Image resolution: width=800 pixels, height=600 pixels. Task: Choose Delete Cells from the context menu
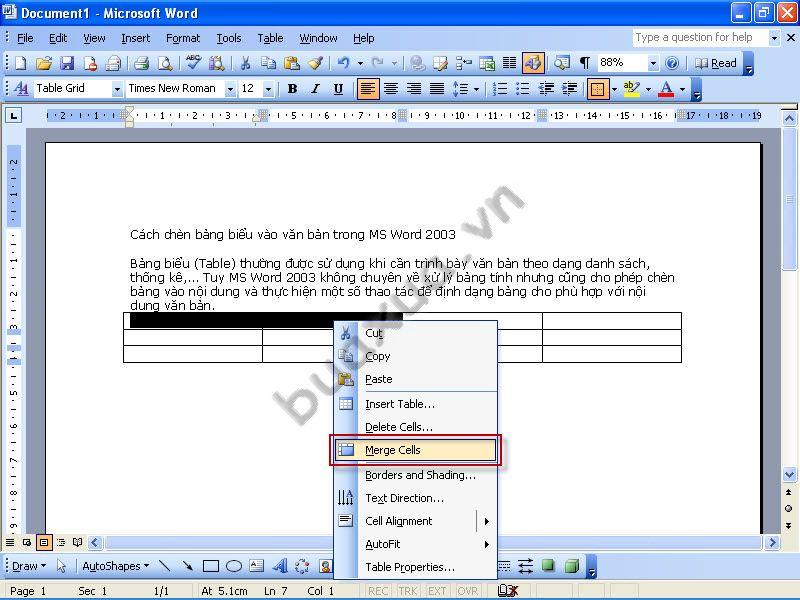pyautogui.click(x=415, y=427)
